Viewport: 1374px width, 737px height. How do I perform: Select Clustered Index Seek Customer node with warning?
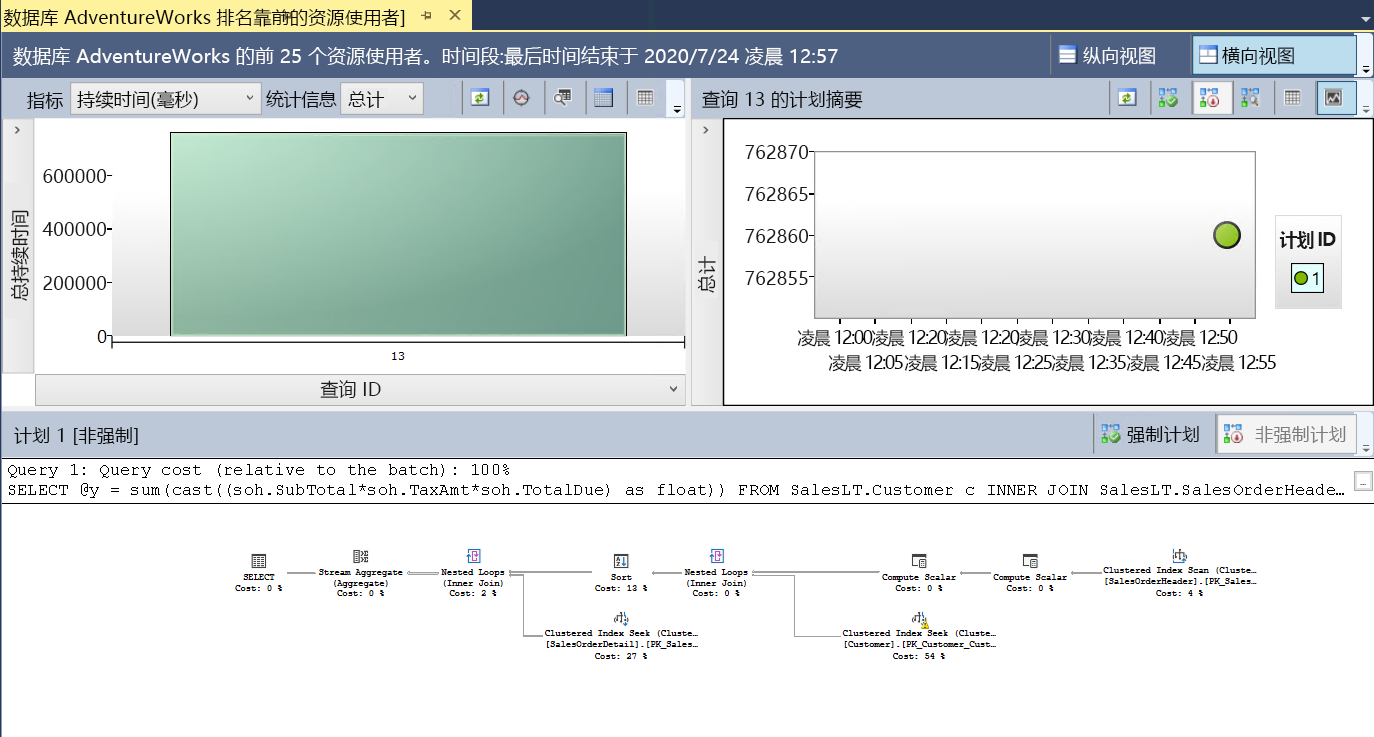pos(919,636)
